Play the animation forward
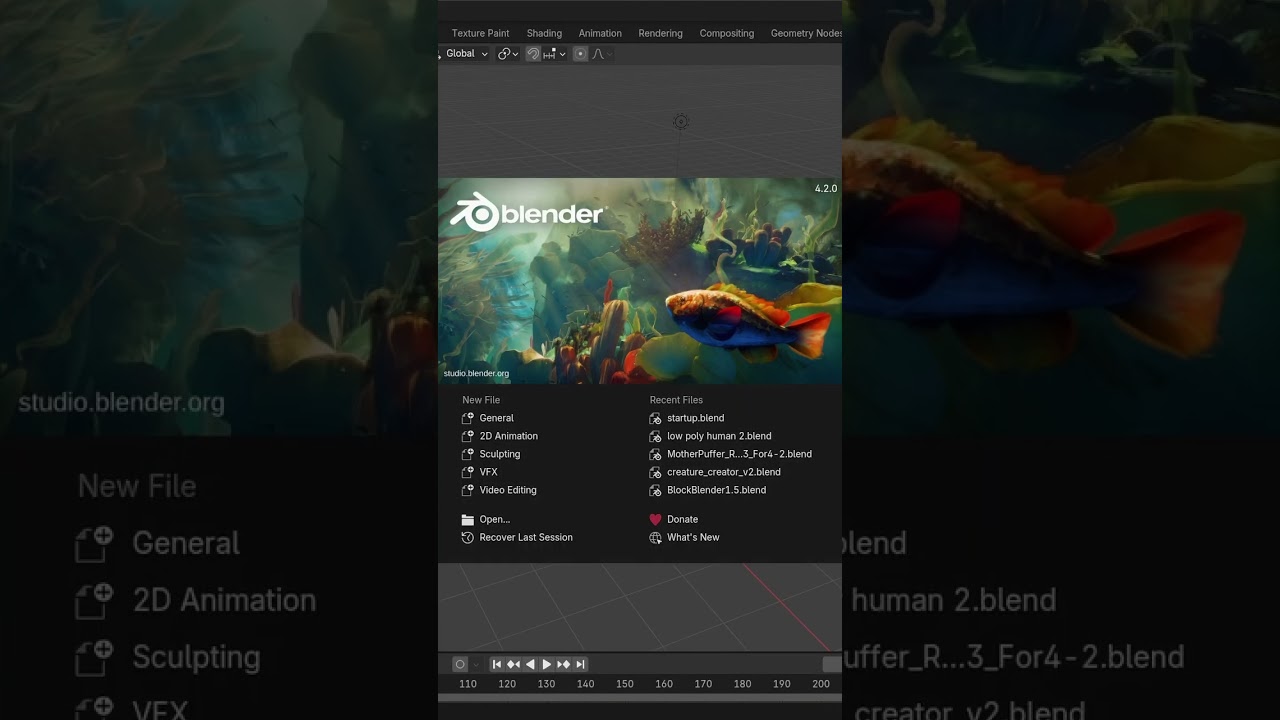The height and width of the screenshot is (720, 1280). [546, 664]
